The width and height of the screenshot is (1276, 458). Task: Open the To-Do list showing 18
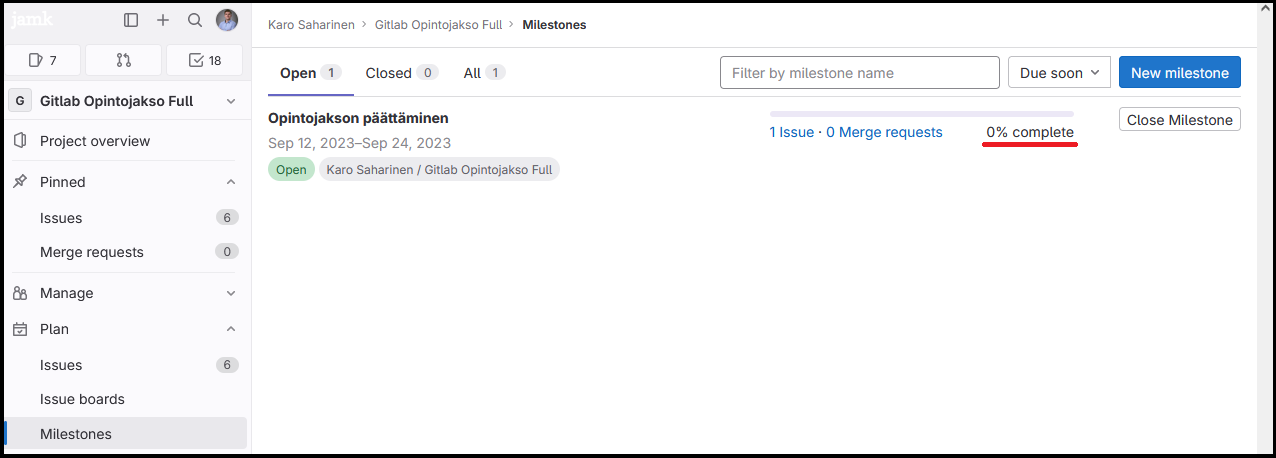pos(205,60)
